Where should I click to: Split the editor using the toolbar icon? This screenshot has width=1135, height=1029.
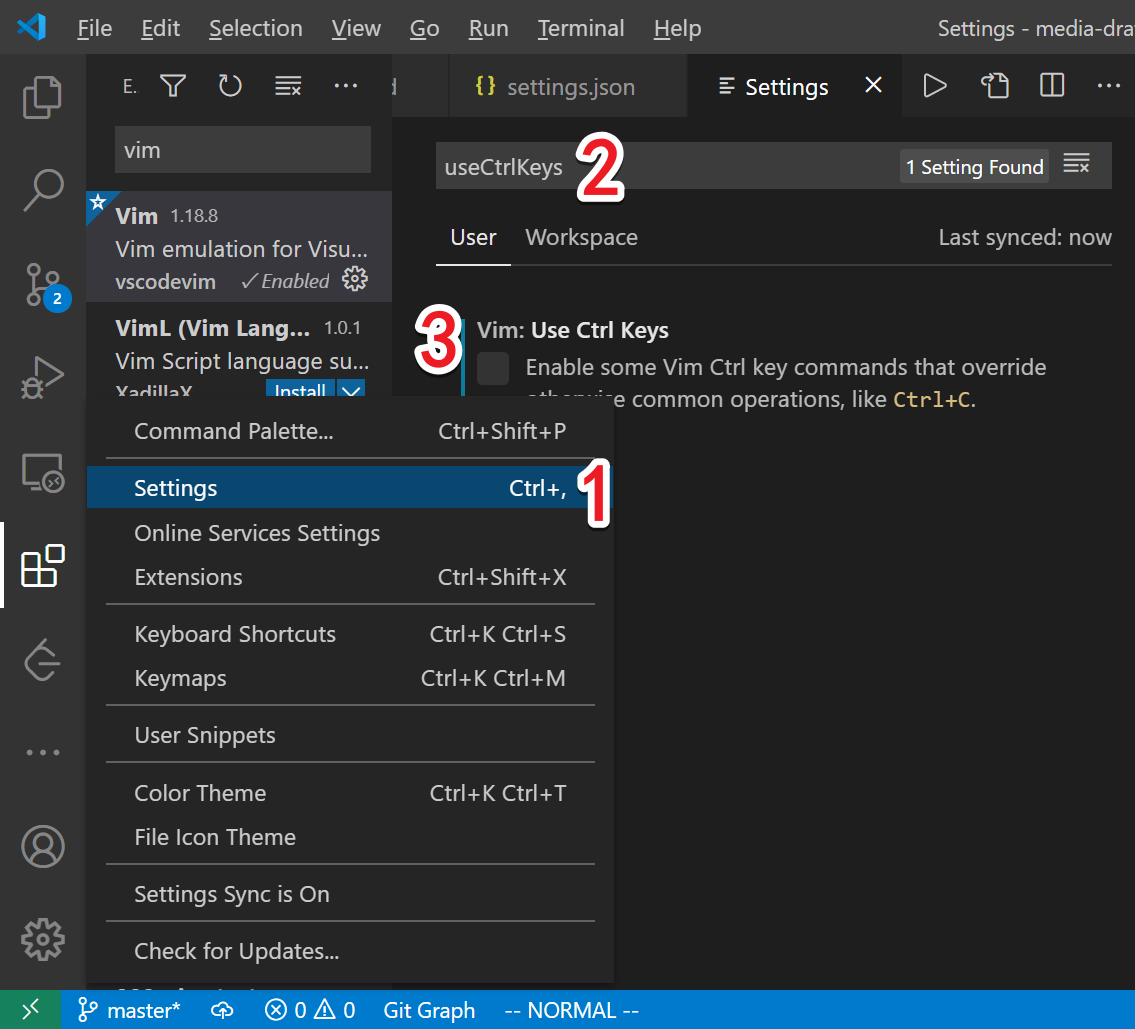1051,86
